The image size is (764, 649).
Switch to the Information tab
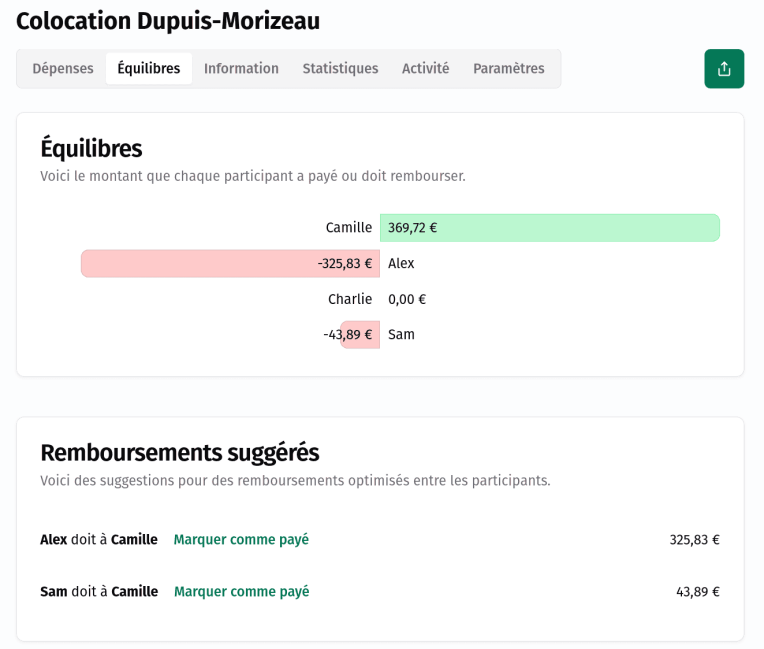[241, 69]
